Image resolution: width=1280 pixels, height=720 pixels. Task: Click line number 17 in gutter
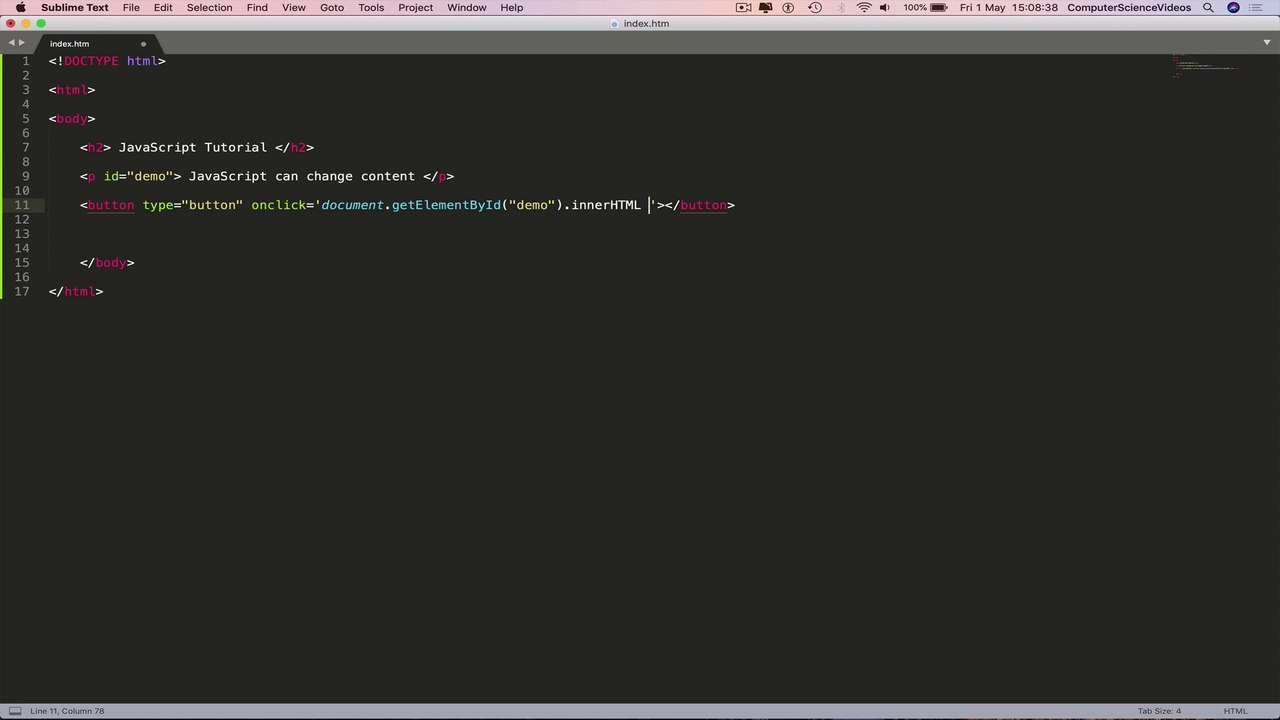click(22, 291)
